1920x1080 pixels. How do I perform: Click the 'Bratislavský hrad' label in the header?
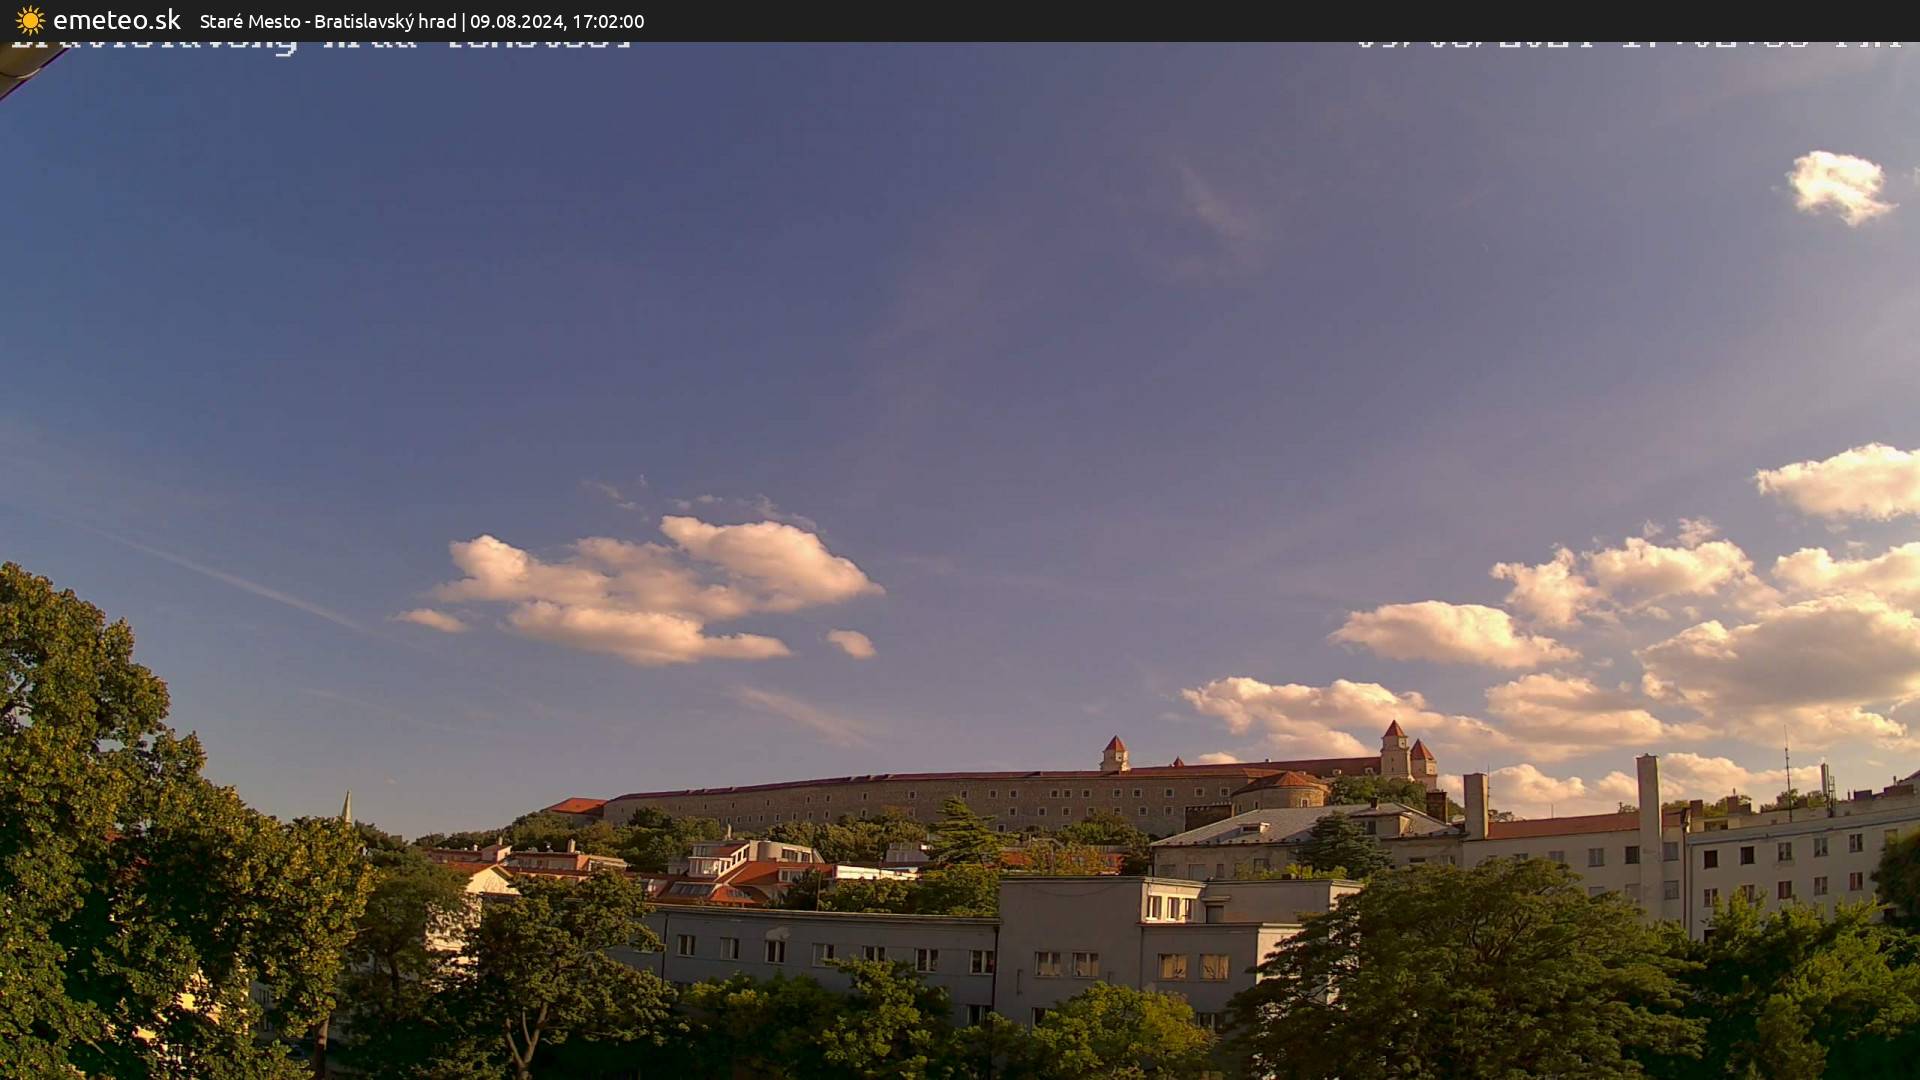[x=385, y=21]
